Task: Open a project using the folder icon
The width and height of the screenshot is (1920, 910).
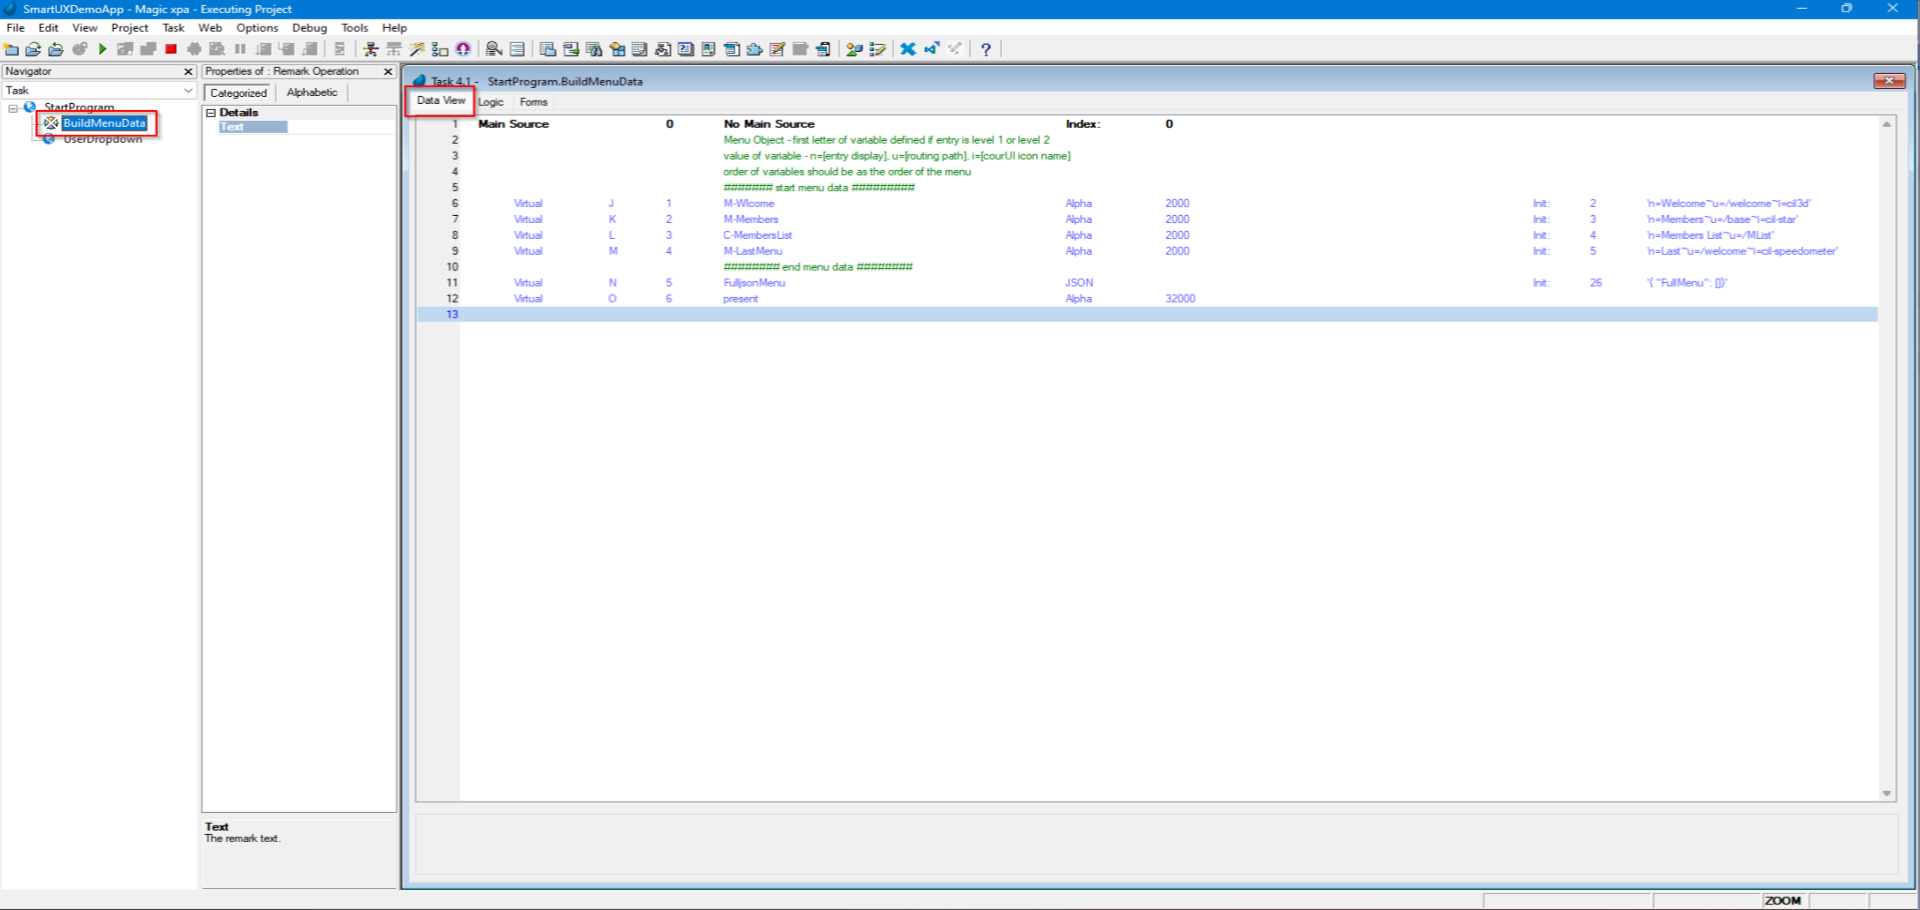Action: coord(33,48)
